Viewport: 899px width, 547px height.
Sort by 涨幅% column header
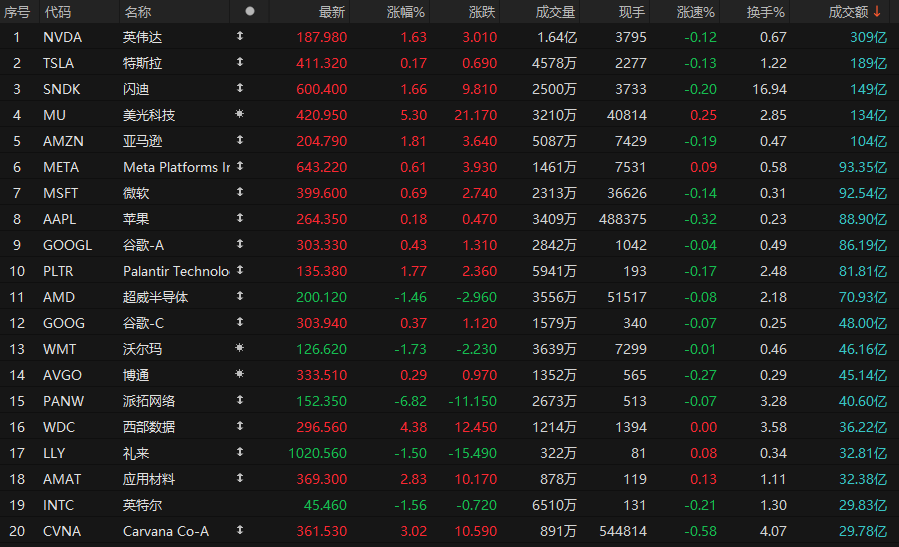[x=406, y=12]
